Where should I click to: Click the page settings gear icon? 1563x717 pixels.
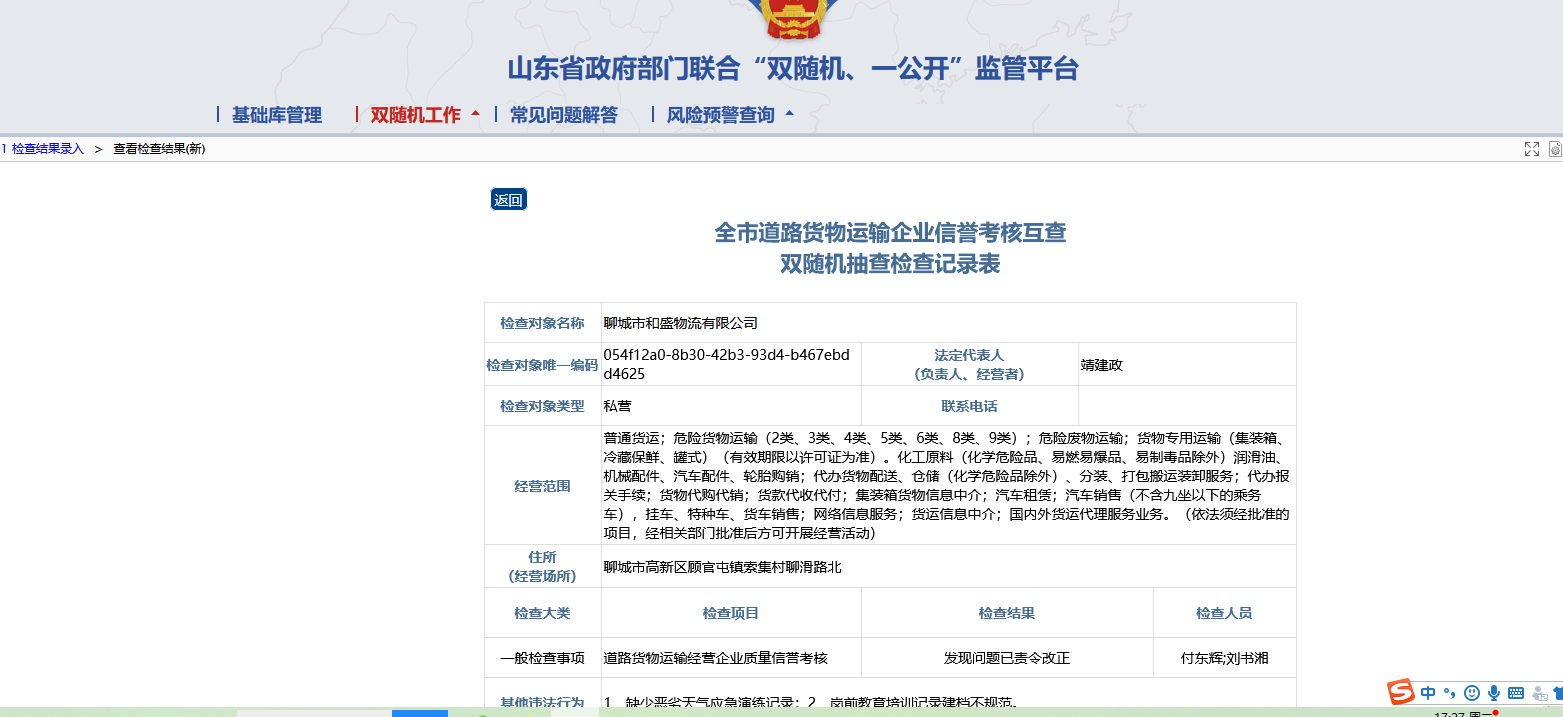(1555, 149)
